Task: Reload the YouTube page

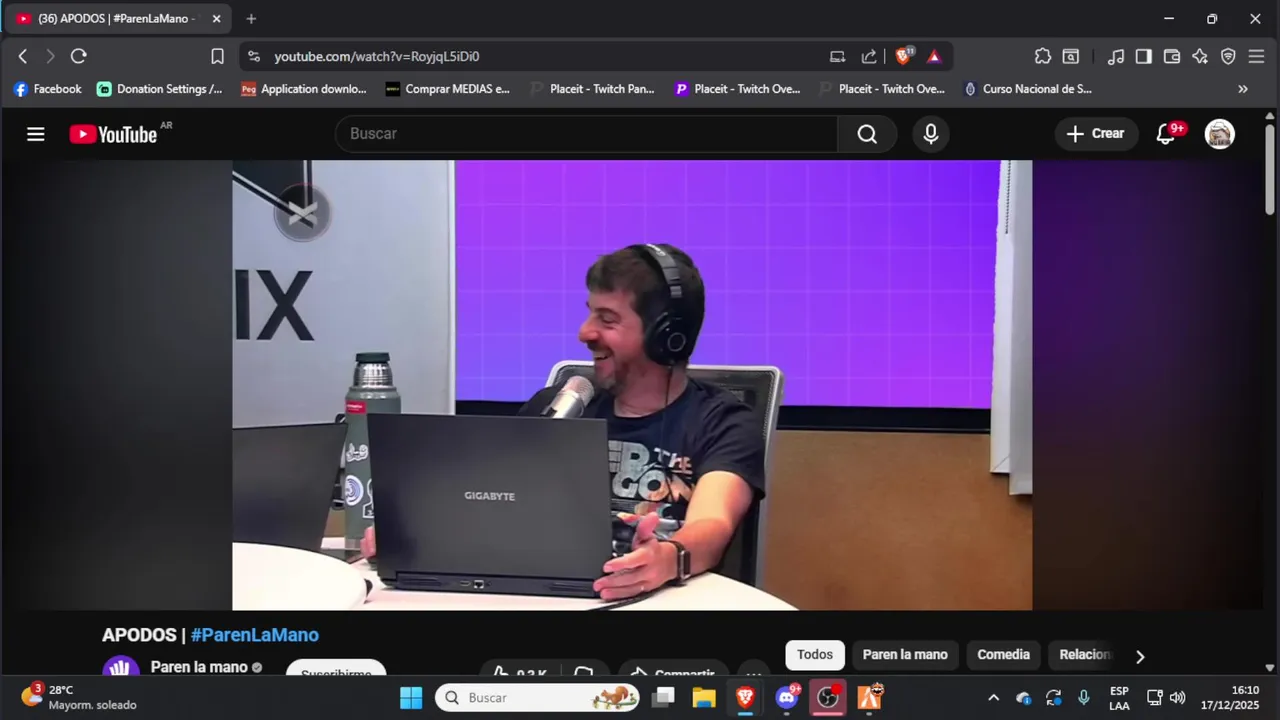Action: coord(79,57)
